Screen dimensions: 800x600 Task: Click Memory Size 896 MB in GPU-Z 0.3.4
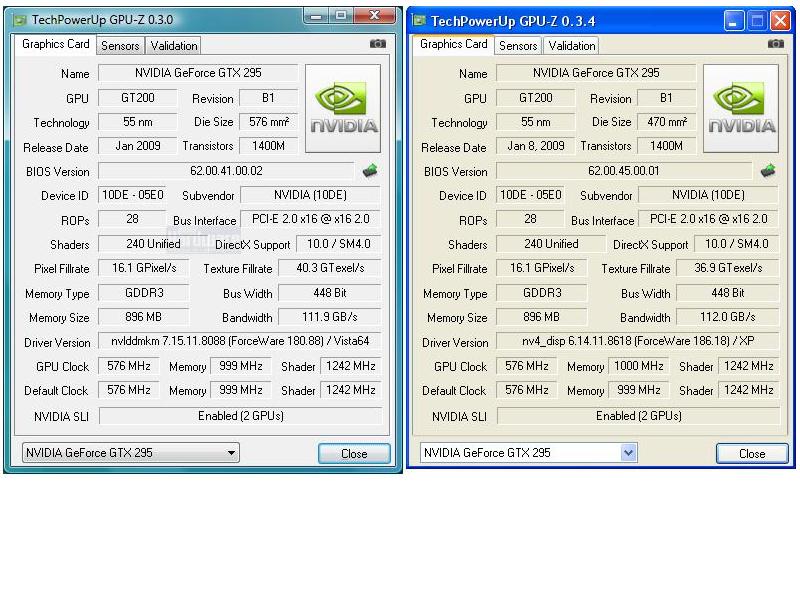(x=542, y=317)
